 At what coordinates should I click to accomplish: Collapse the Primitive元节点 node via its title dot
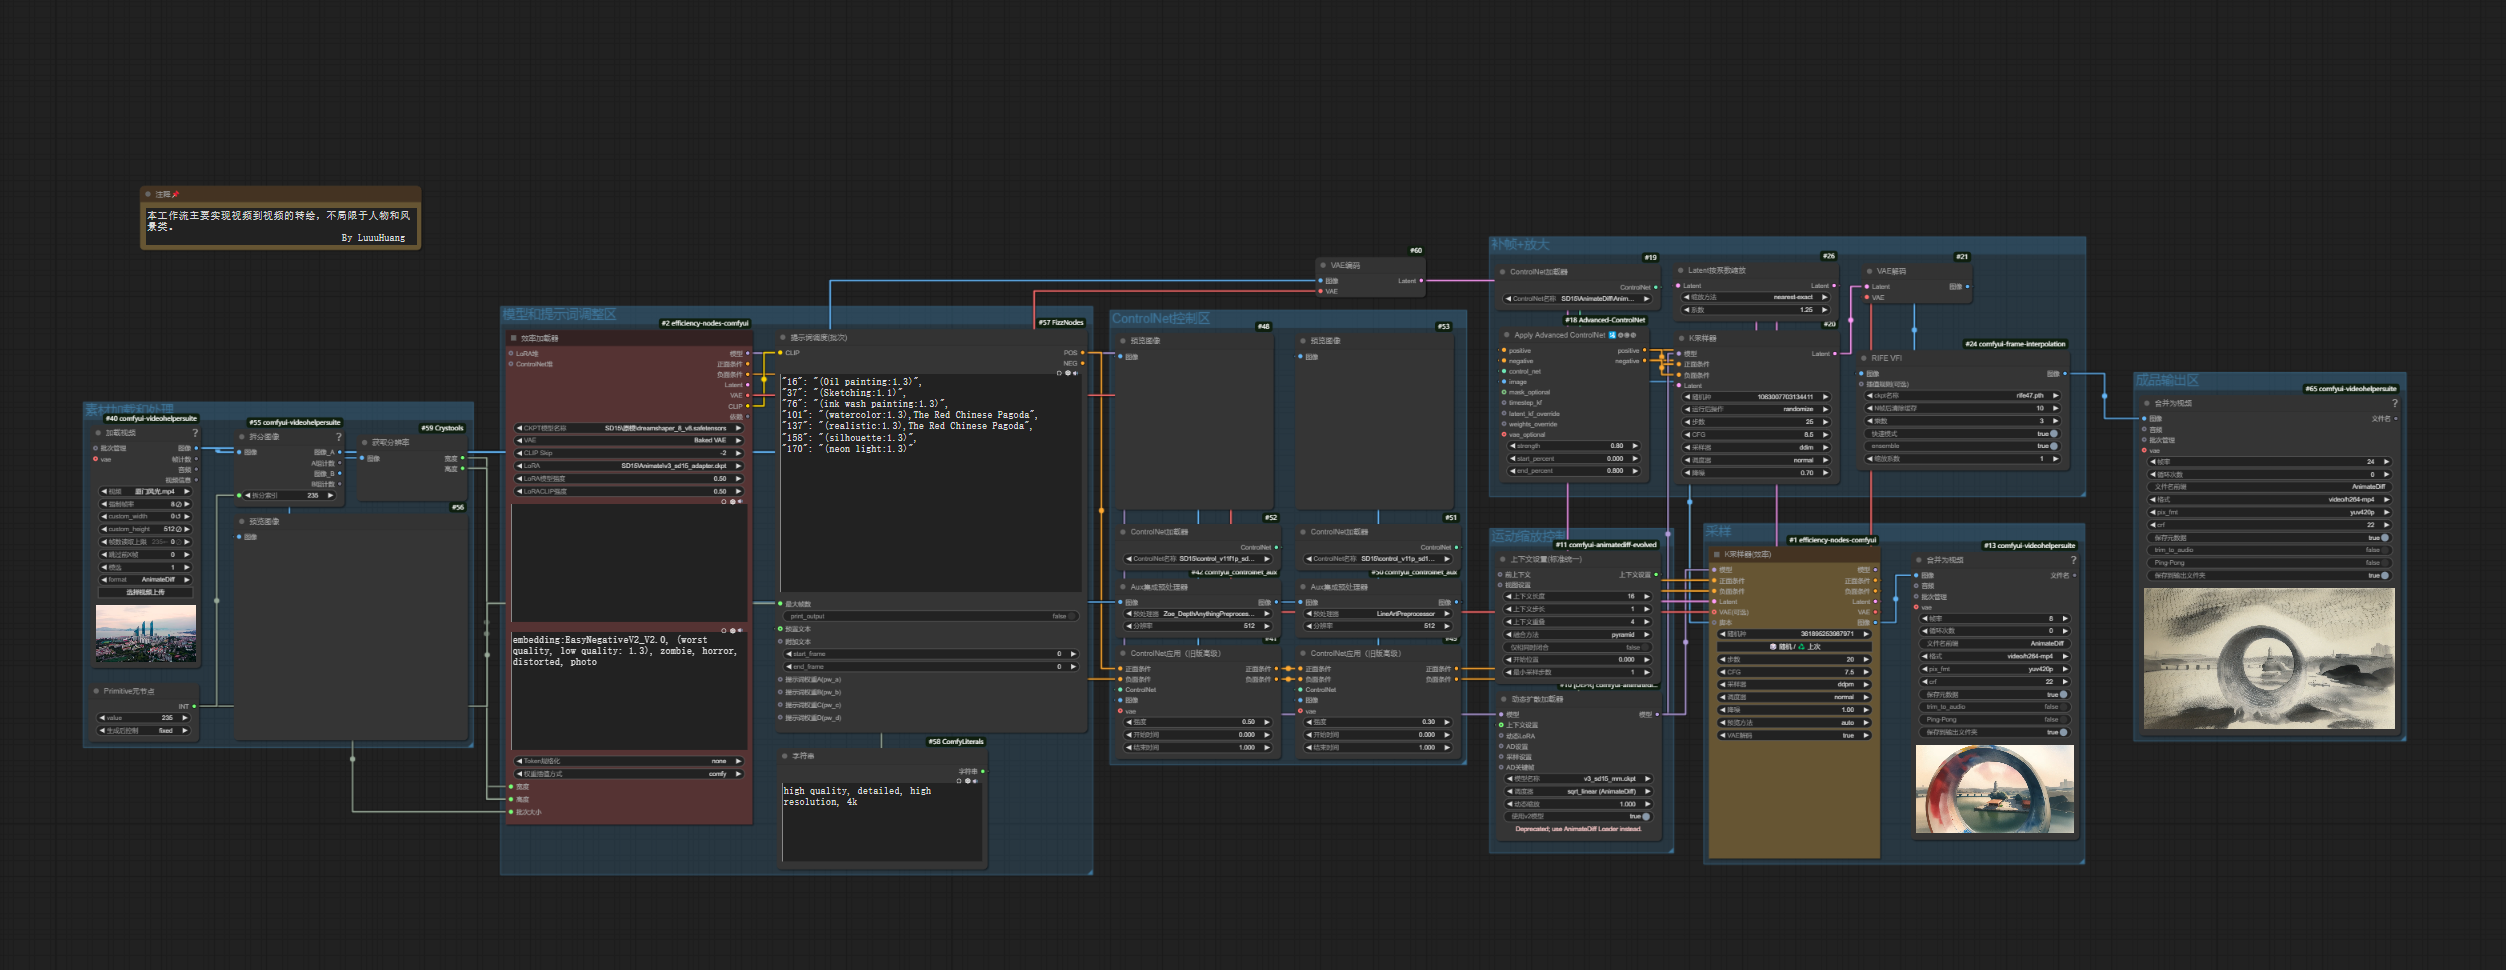pyautogui.click(x=96, y=691)
